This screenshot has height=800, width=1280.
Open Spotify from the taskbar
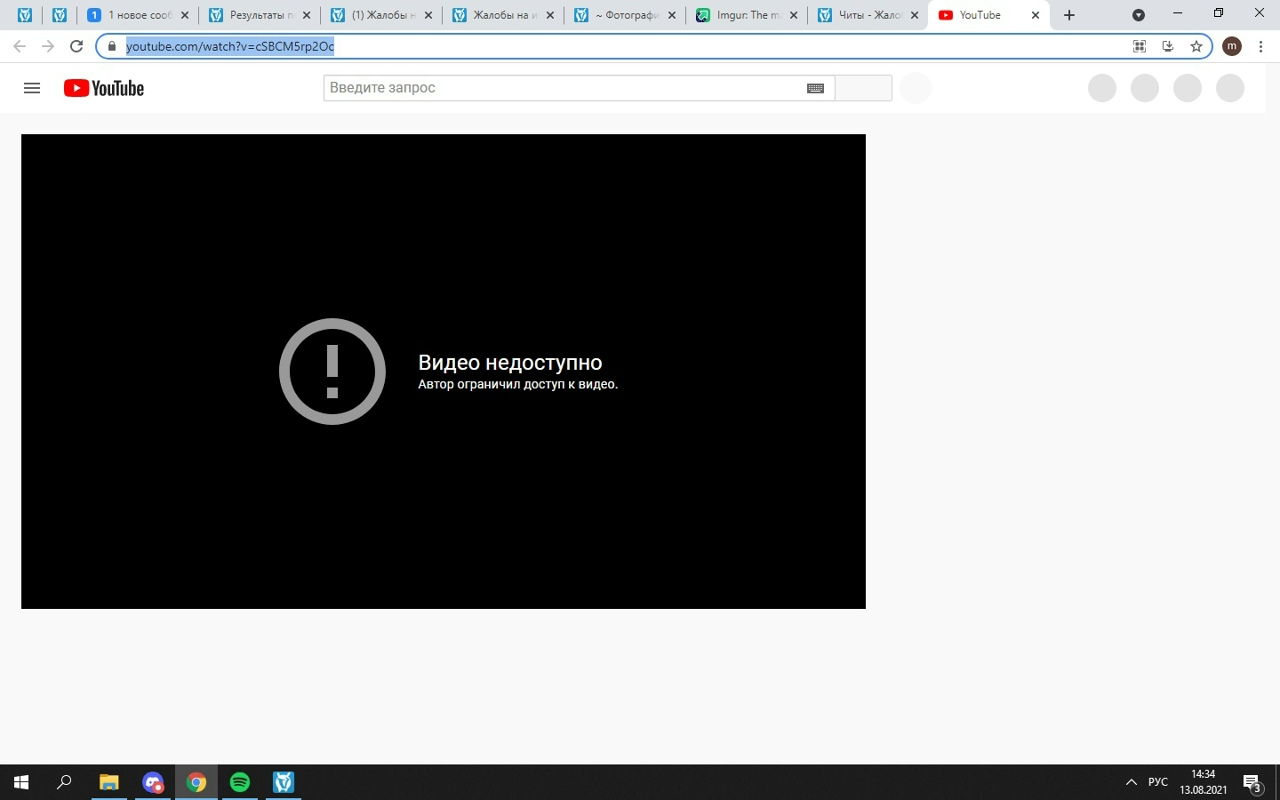pyautogui.click(x=240, y=782)
